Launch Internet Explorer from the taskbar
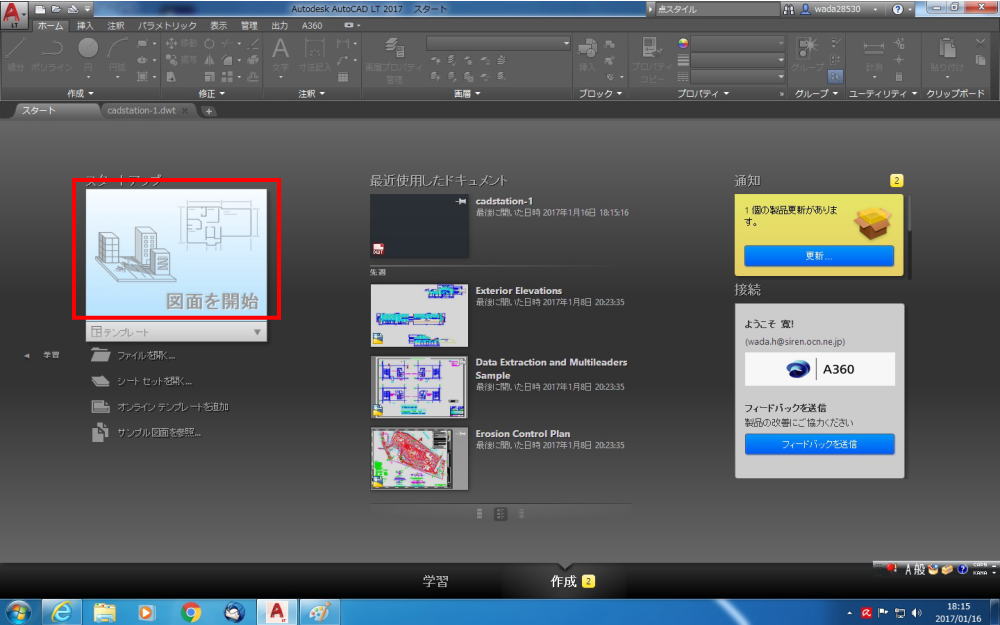Screen dimensions: 1000x625 (61, 612)
